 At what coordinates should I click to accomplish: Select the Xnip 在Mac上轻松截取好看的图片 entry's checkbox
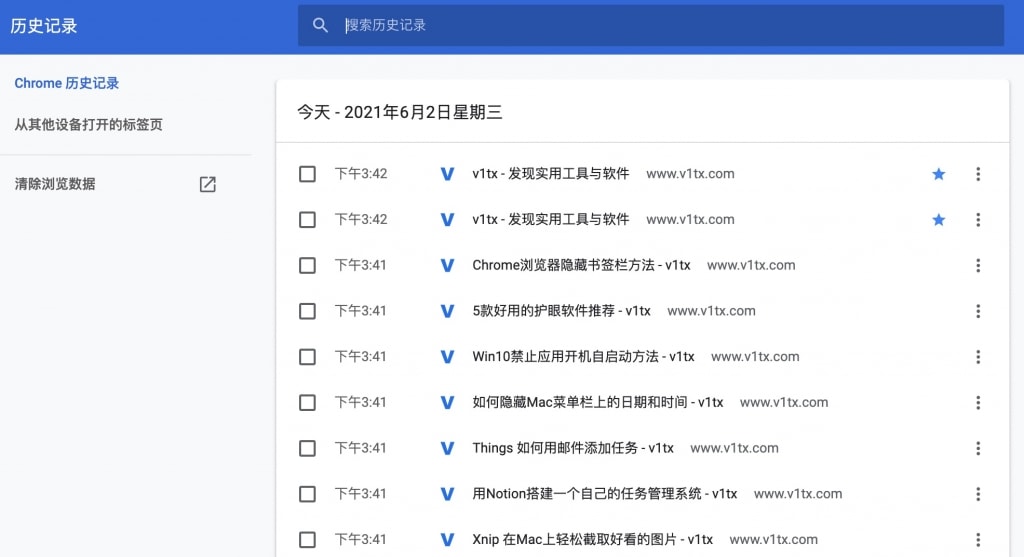[307, 539]
